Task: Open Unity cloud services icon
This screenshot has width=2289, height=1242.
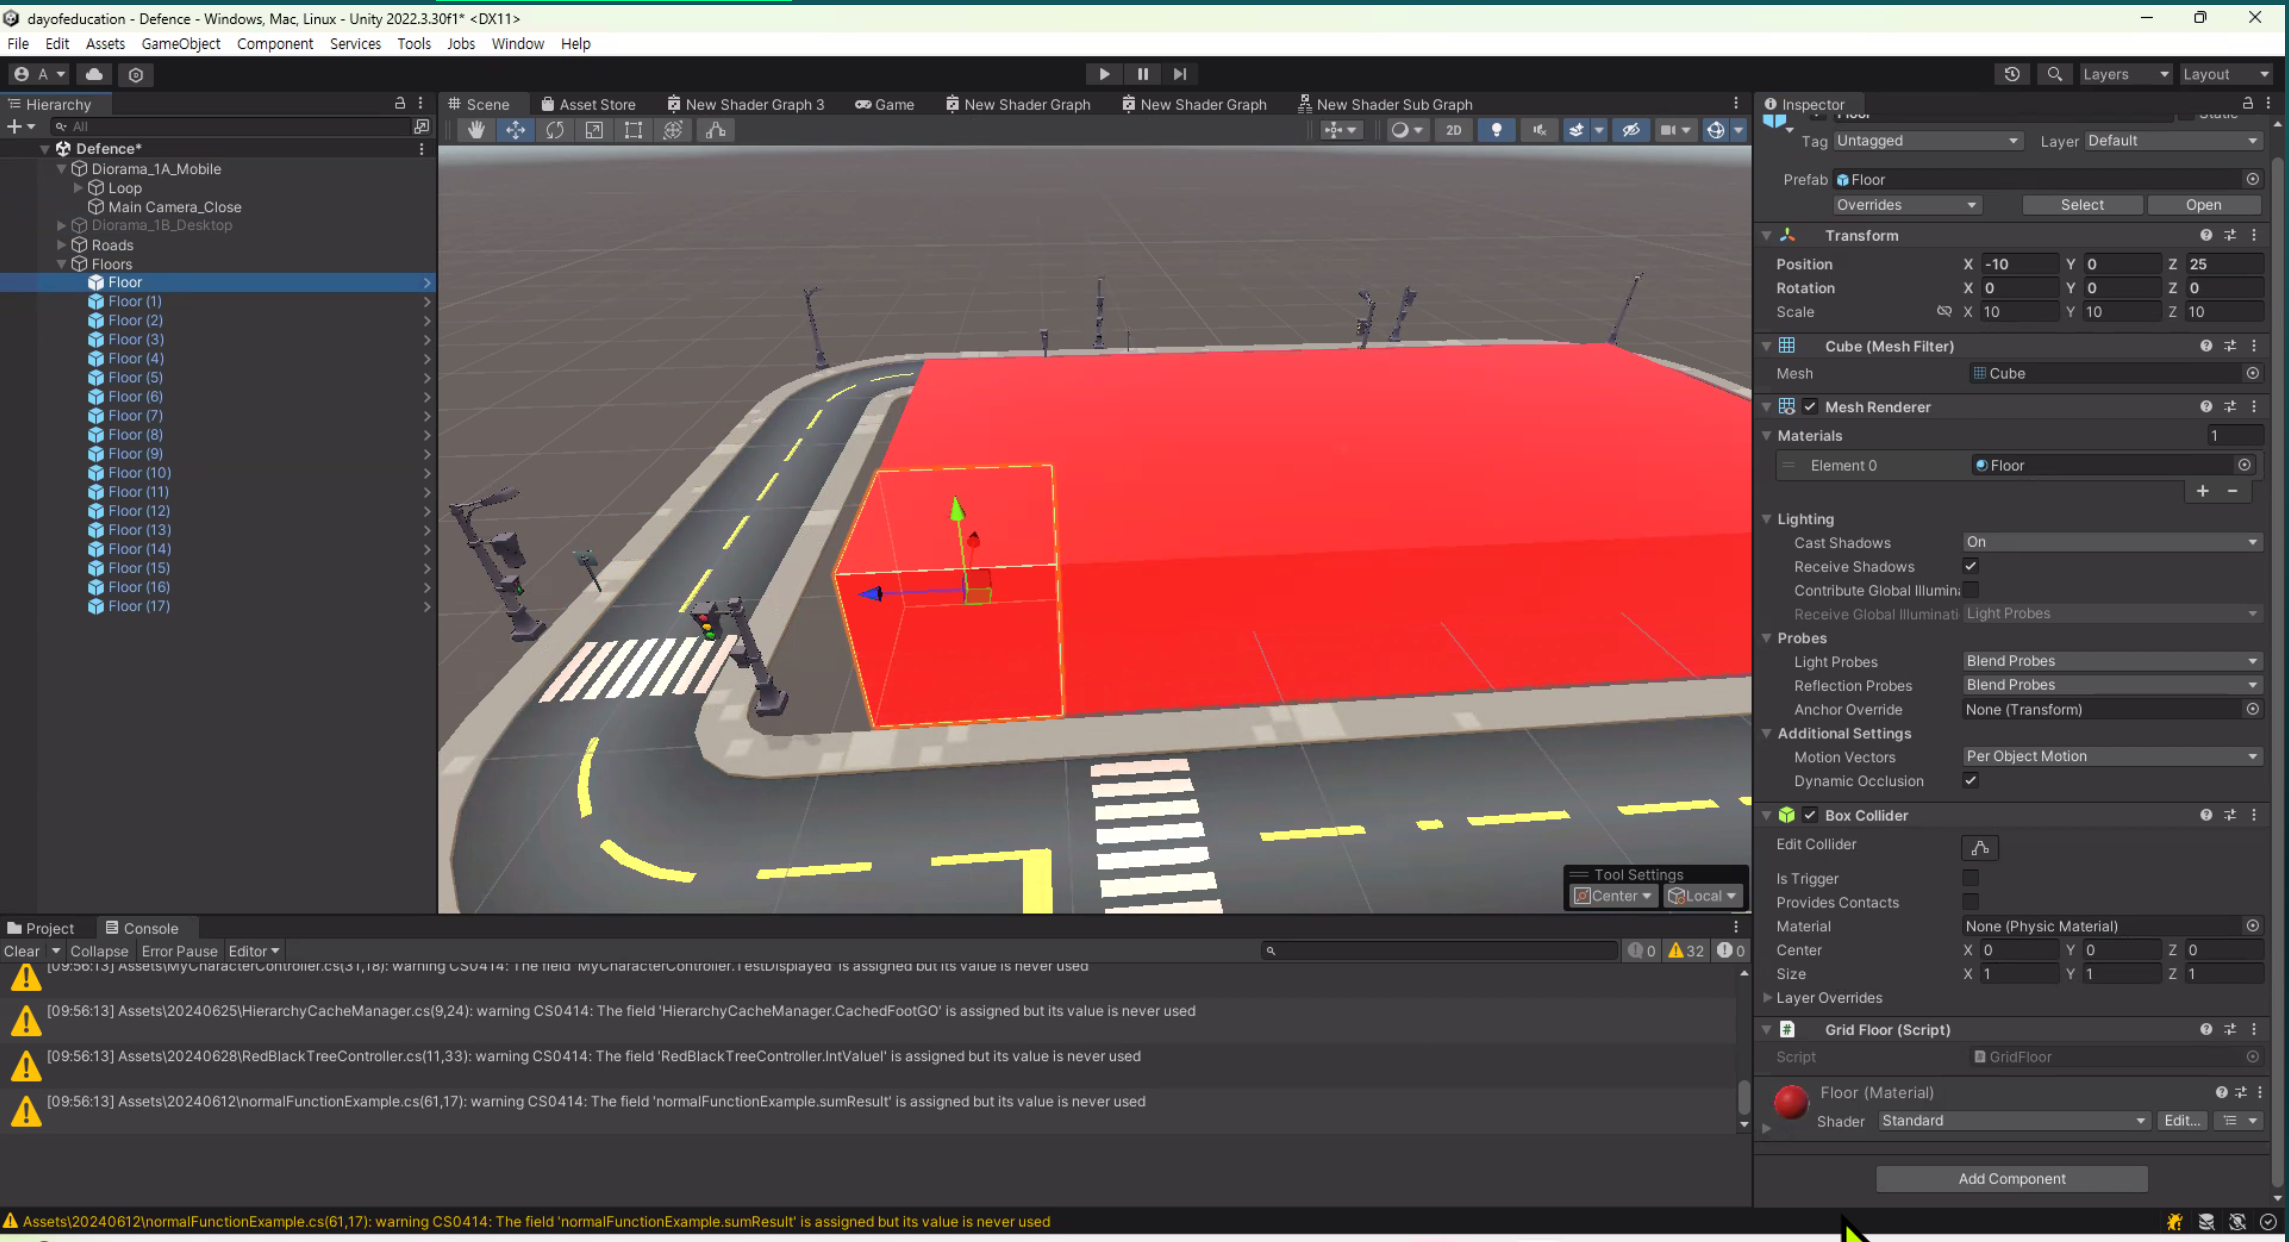Action: (94, 74)
